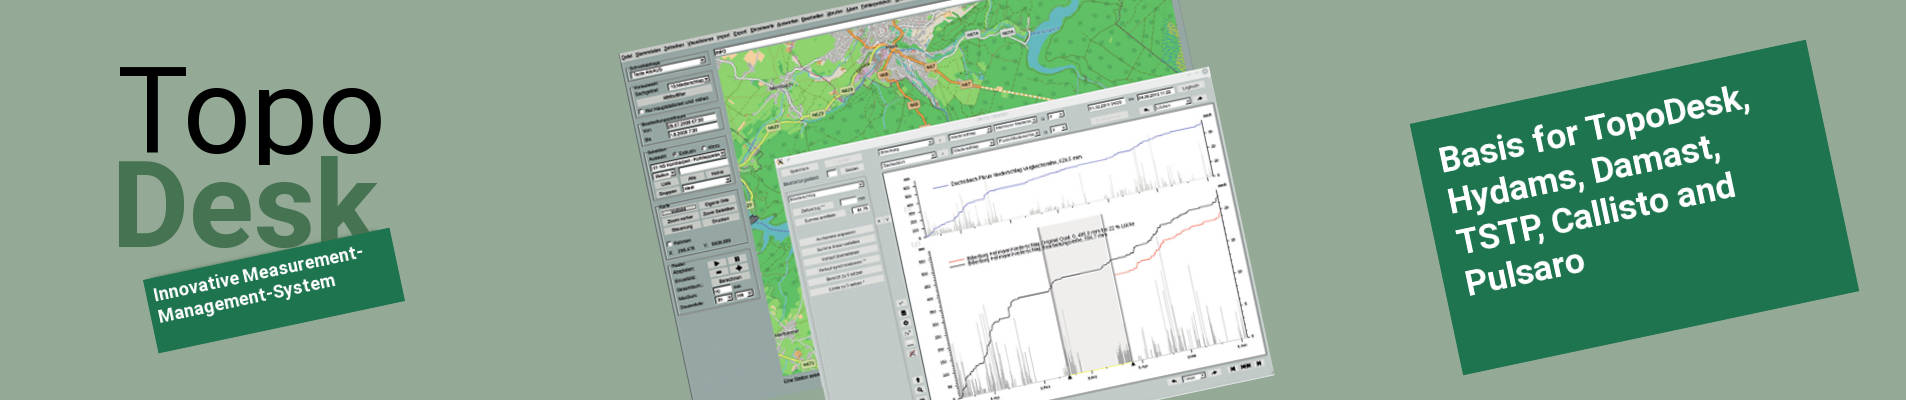
Task: Click the 'Innovative Measurement-Management-System' green label
Action: point(272,289)
